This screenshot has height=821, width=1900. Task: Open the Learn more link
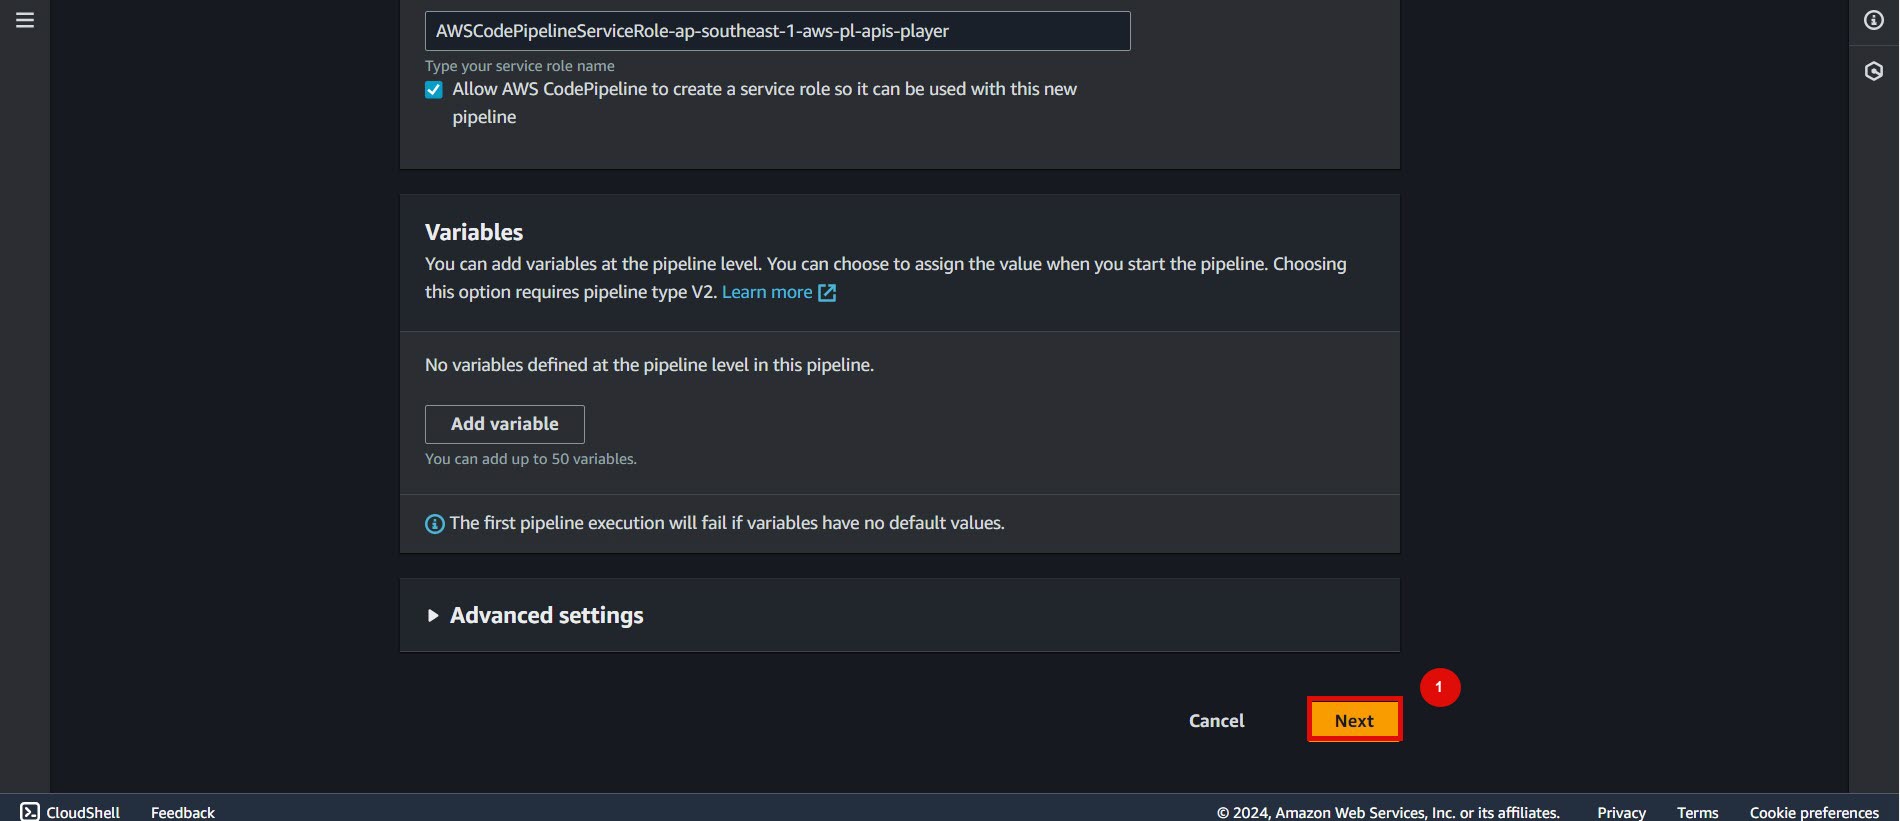[x=767, y=292]
